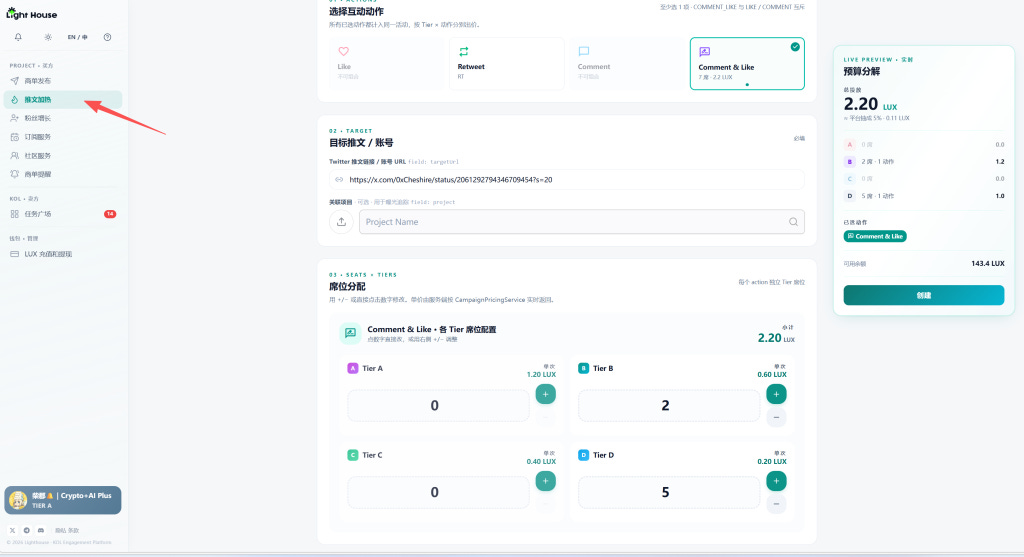Click the teal Tier B badge
The height and width of the screenshot is (557, 1024).
point(583,368)
